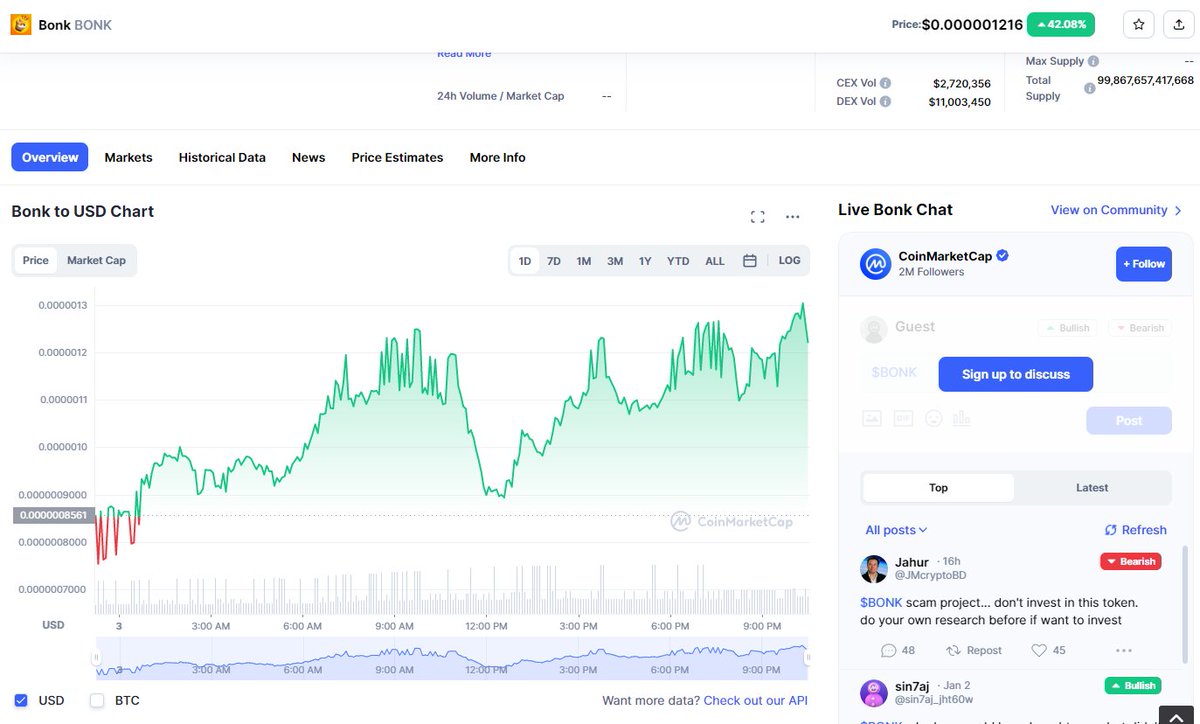Click CoinMarketCap profile avatar
1200x724 pixels.
click(x=876, y=264)
